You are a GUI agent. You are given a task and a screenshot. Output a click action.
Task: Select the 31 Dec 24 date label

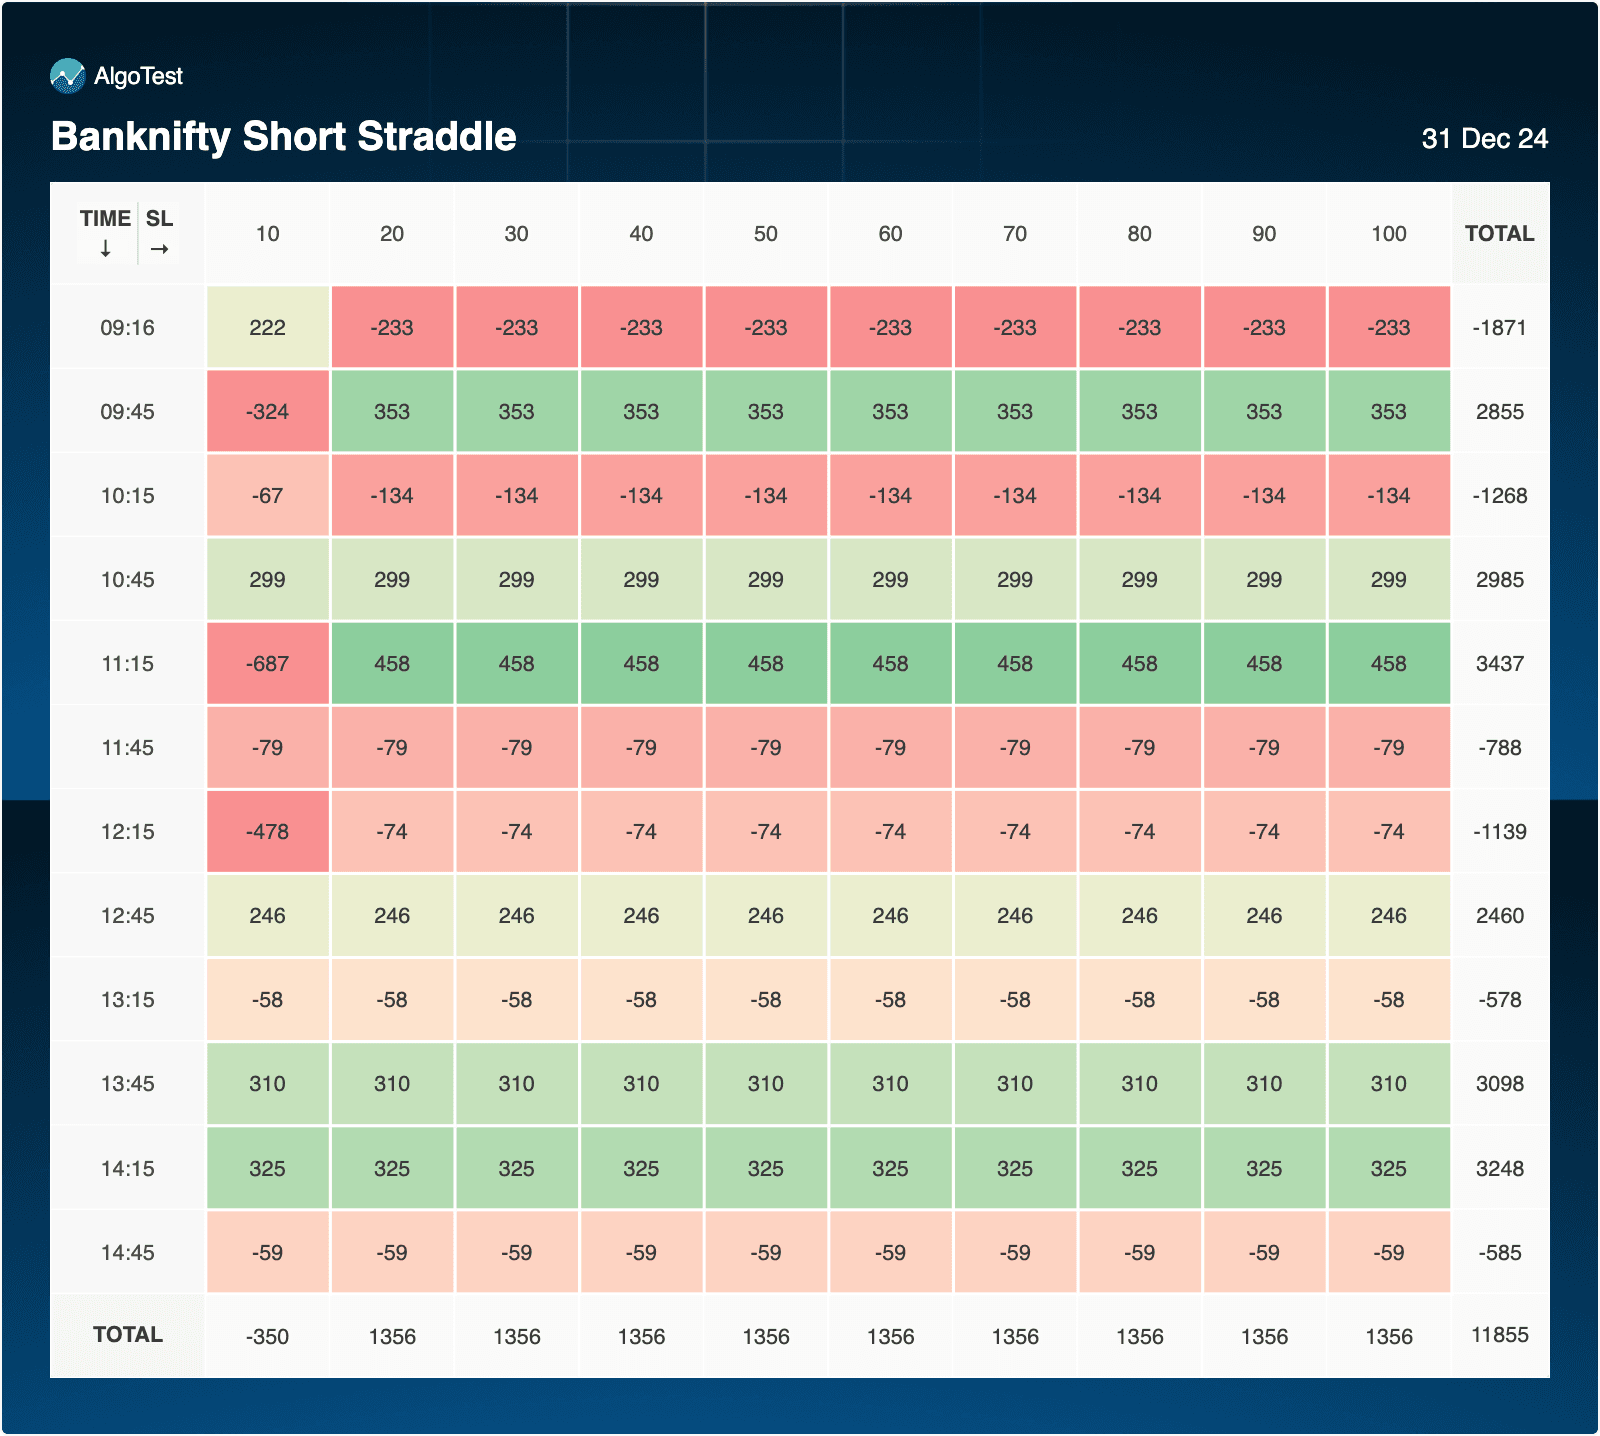point(1484,139)
